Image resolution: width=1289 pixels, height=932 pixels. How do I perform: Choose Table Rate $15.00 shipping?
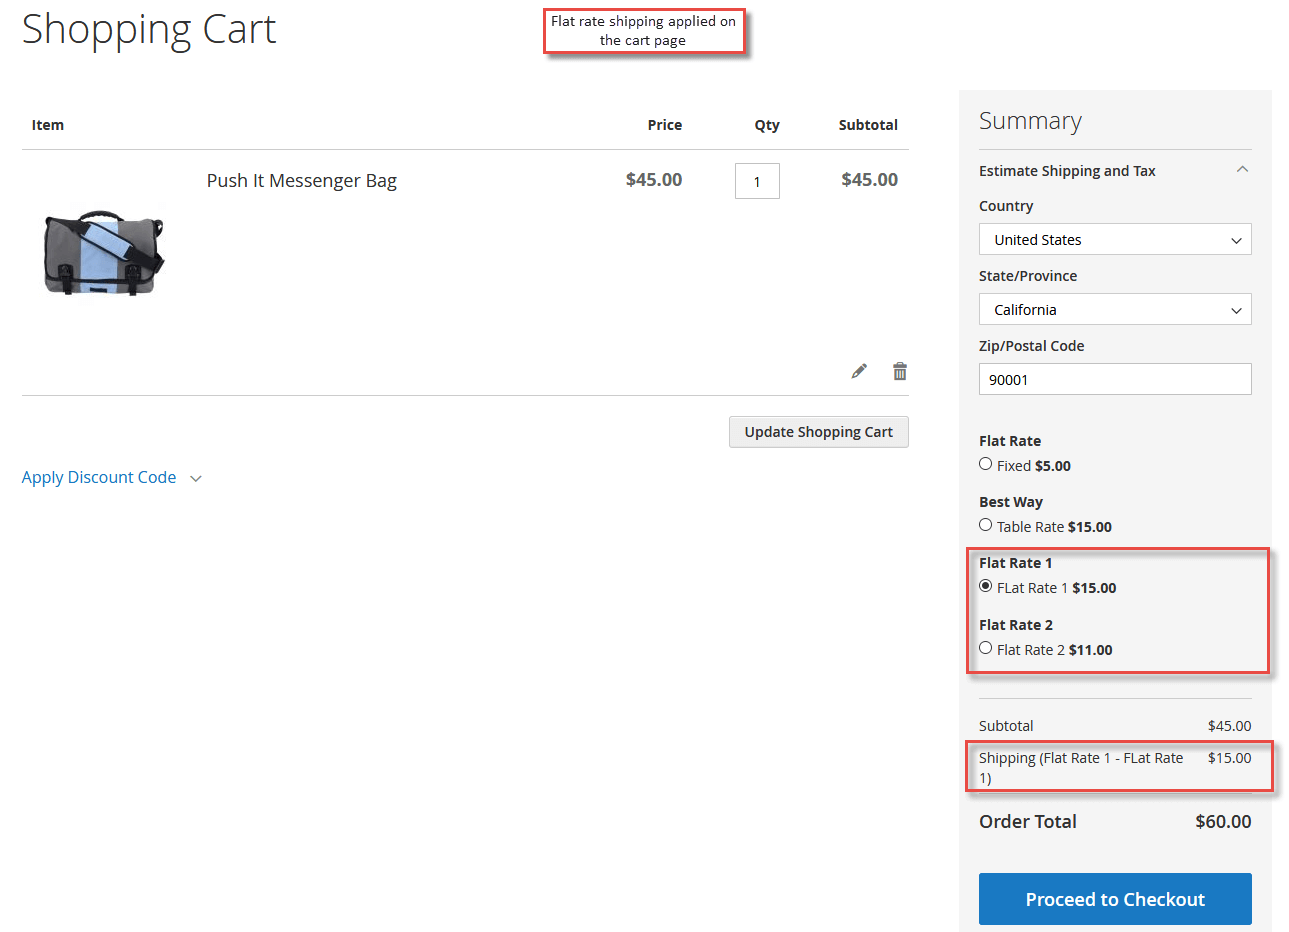(x=986, y=525)
